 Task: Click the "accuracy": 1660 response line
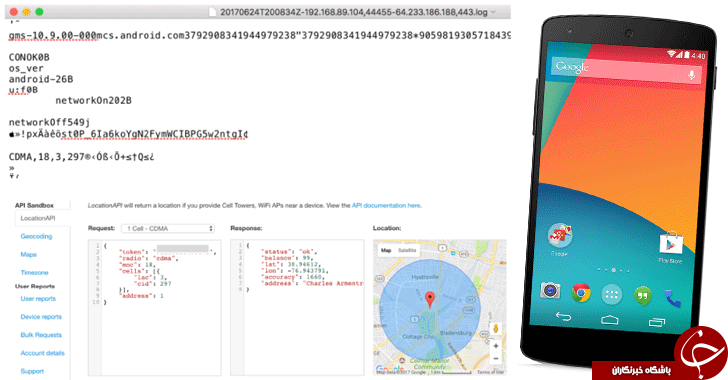tap(293, 277)
